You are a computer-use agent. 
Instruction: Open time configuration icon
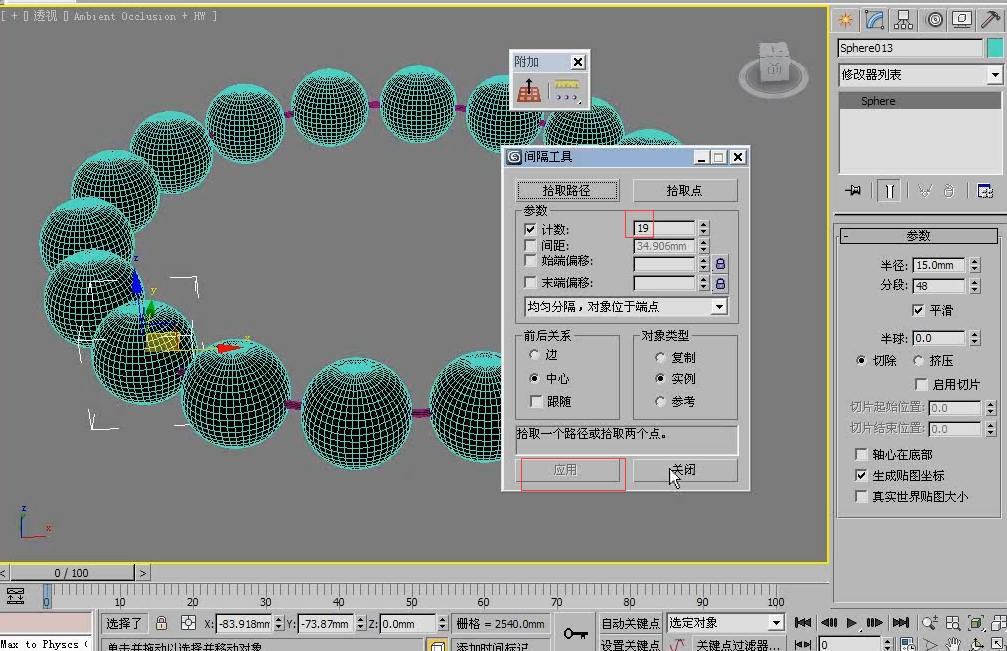coord(907,644)
